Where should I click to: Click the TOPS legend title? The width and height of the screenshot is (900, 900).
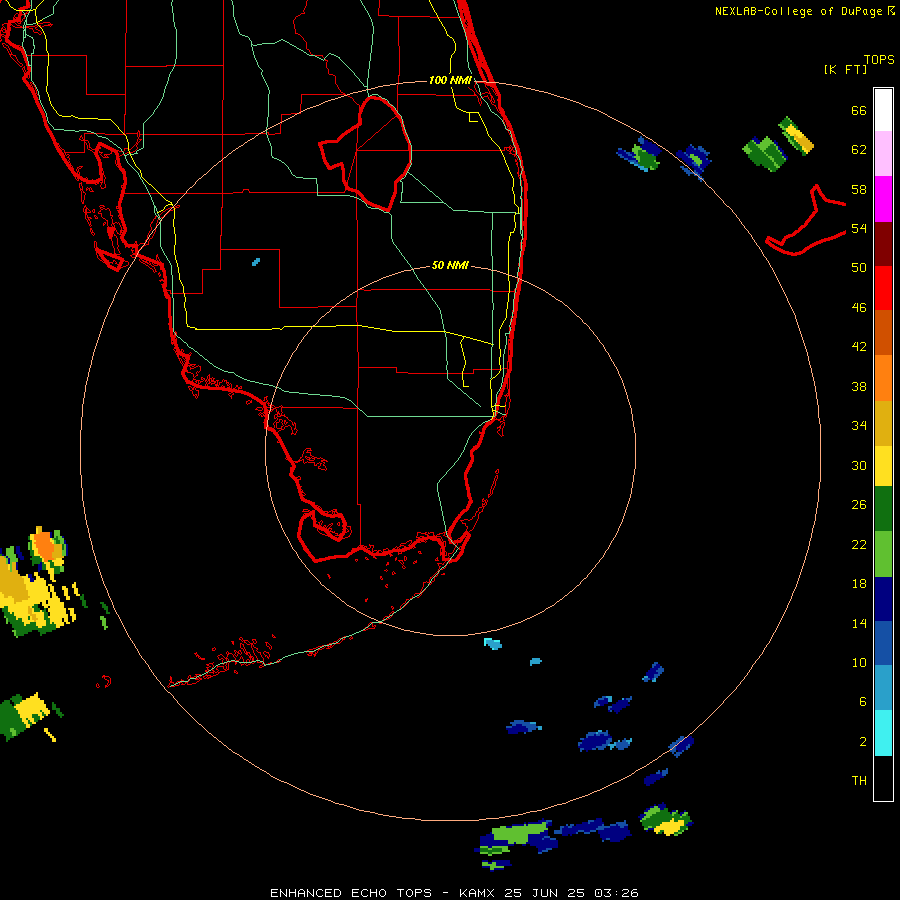point(879,59)
